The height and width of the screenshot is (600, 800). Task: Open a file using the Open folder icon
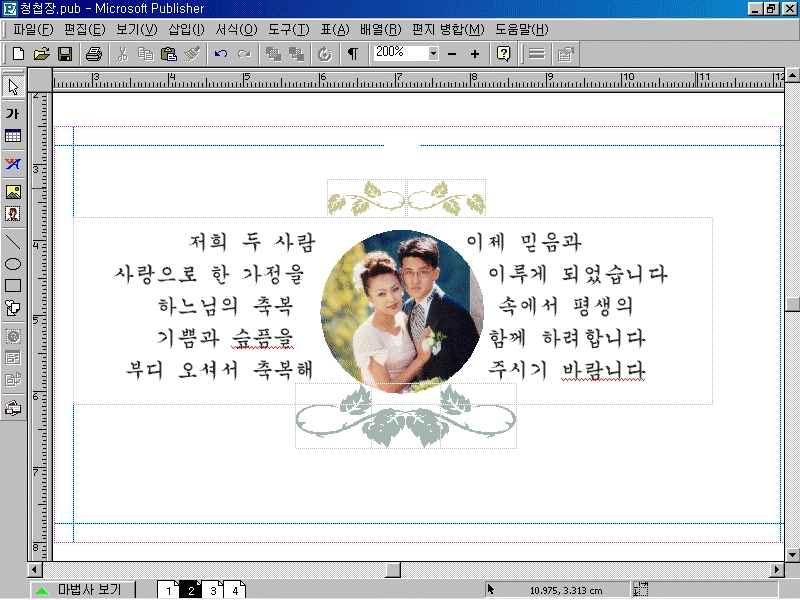click(41, 54)
